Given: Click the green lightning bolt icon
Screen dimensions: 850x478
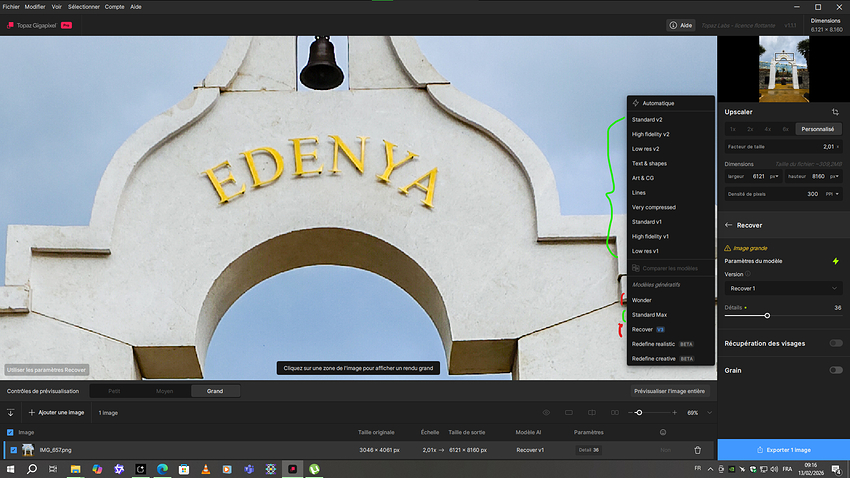Looking at the screenshot, I should click(x=835, y=261).
